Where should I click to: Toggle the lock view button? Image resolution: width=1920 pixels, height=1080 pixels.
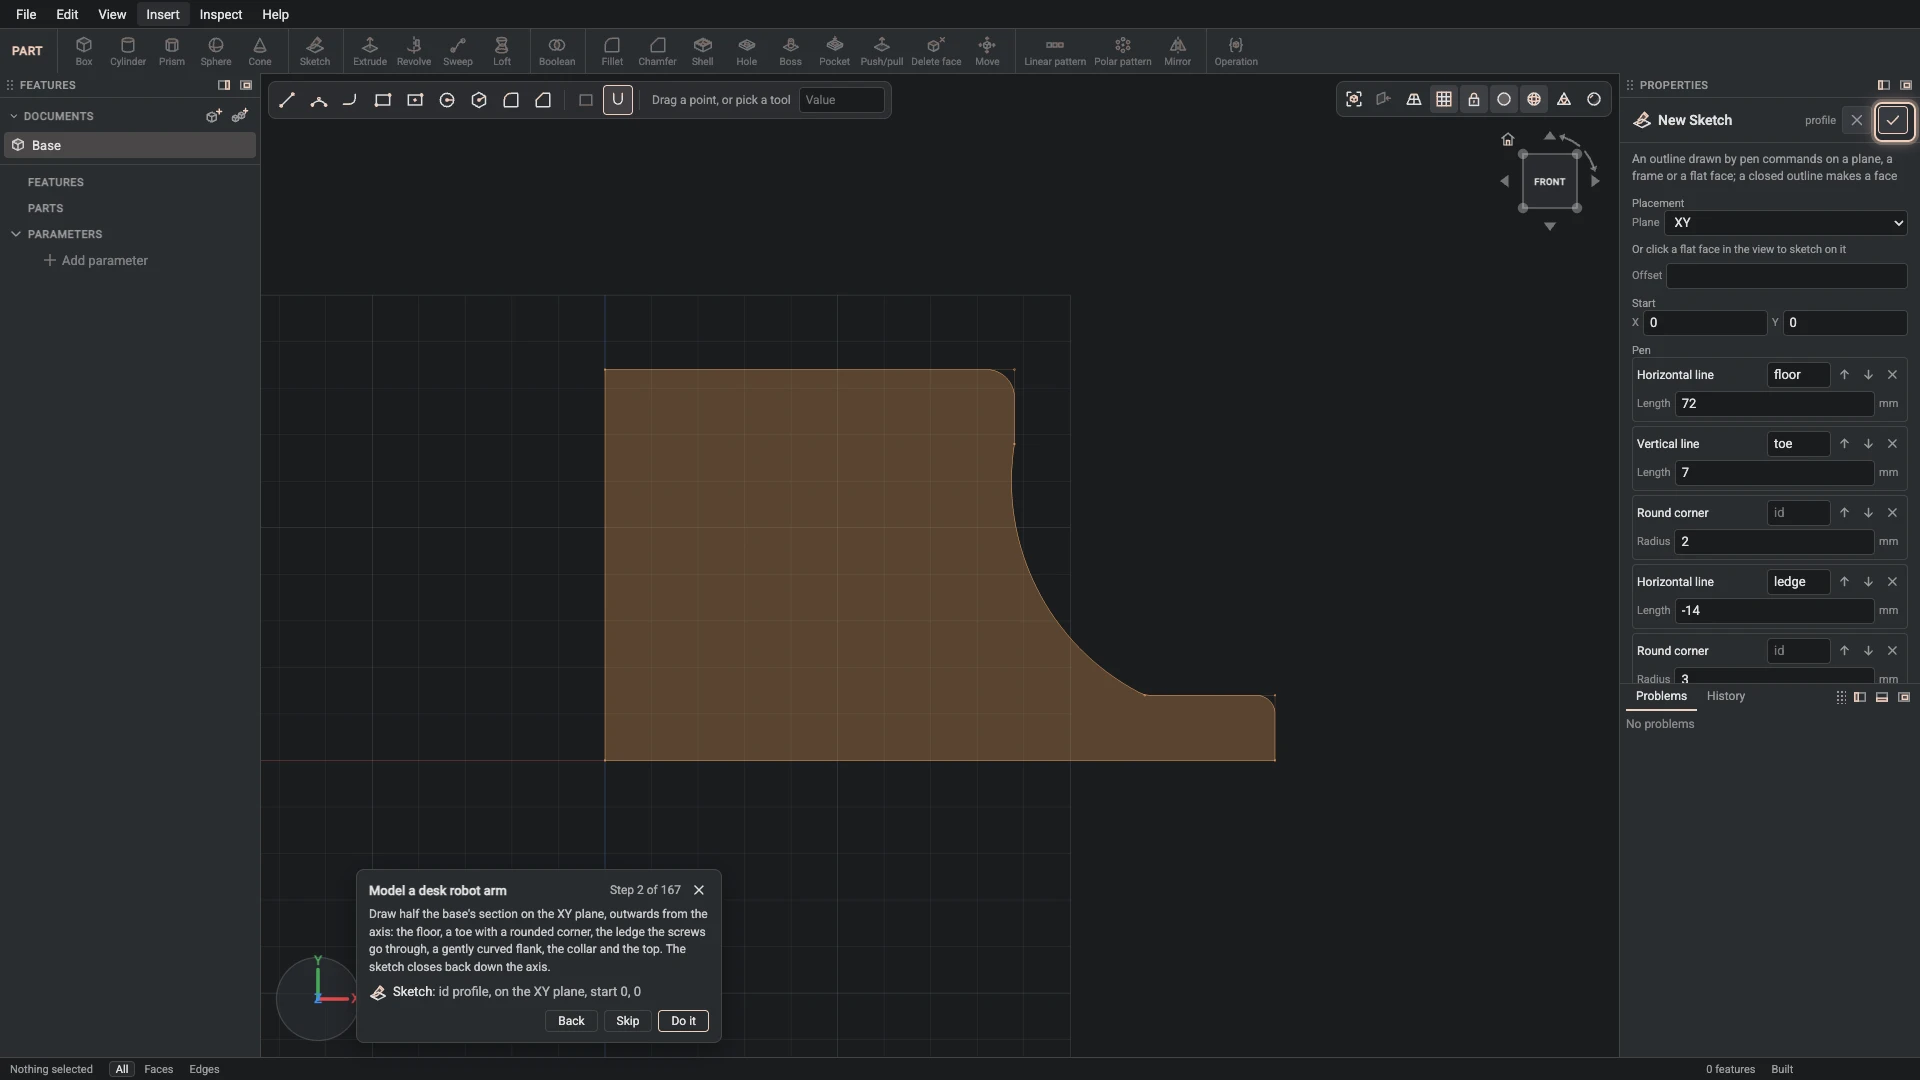1474,99
